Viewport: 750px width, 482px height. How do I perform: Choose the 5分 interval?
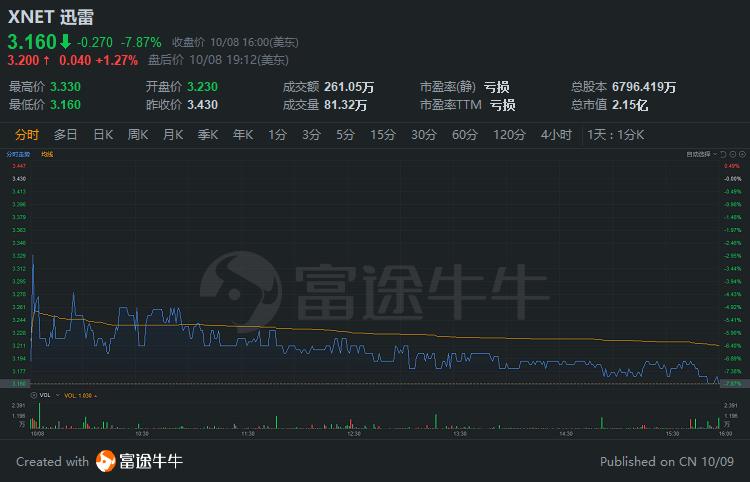tap(345, 135)
